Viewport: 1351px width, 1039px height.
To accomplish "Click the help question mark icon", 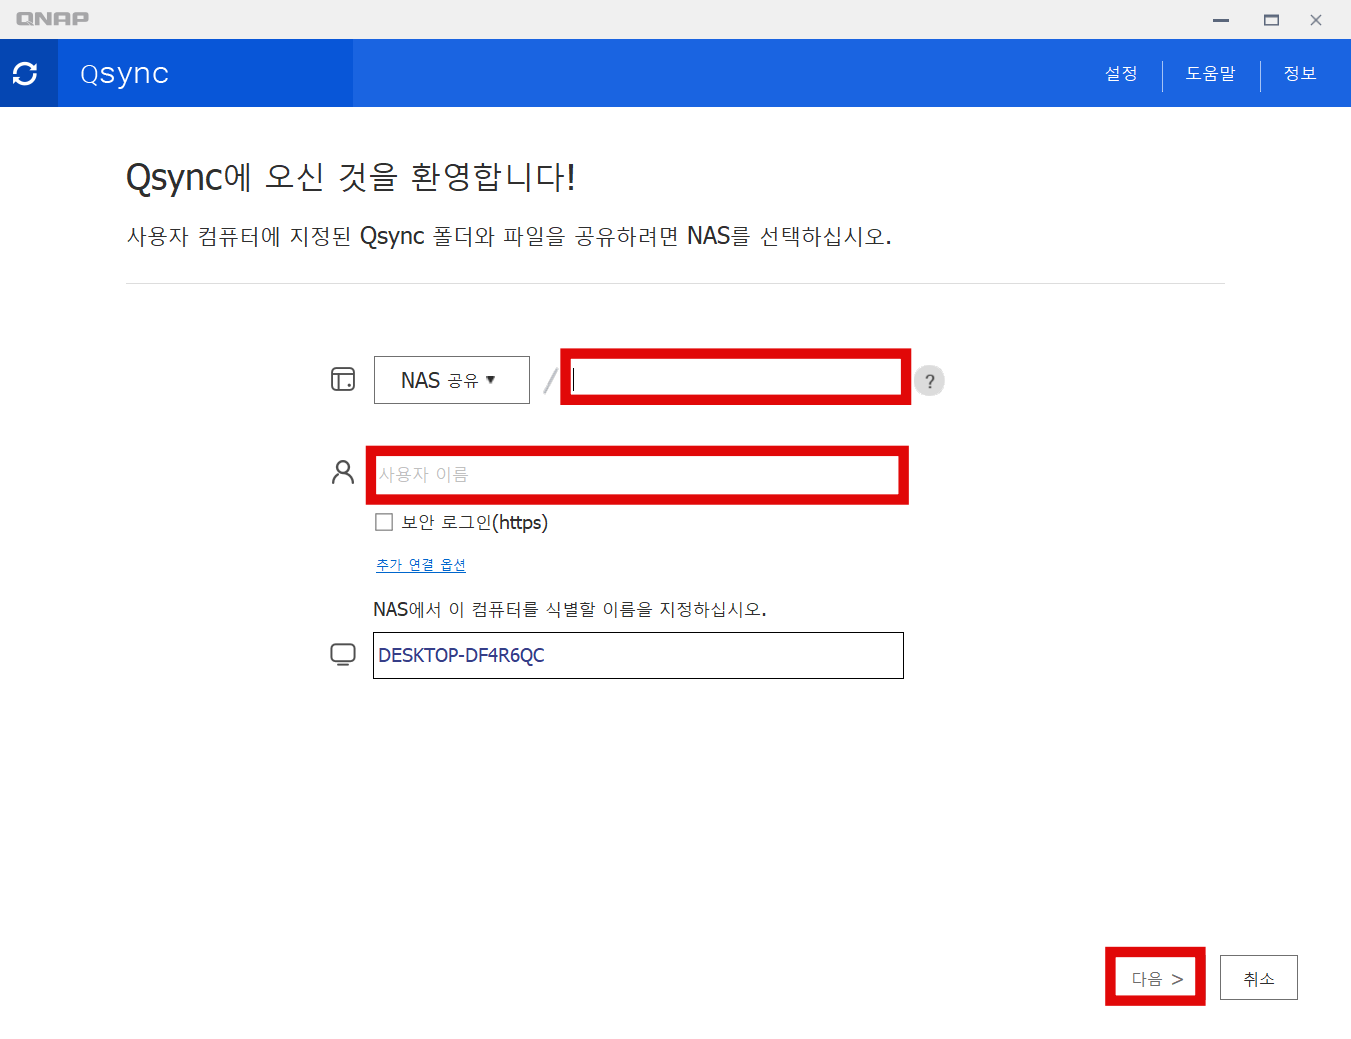I will point(929,380).
